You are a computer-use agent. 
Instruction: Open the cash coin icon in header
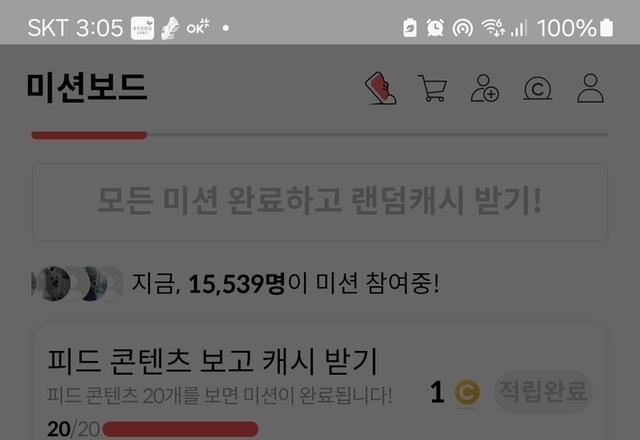[538, 89]
